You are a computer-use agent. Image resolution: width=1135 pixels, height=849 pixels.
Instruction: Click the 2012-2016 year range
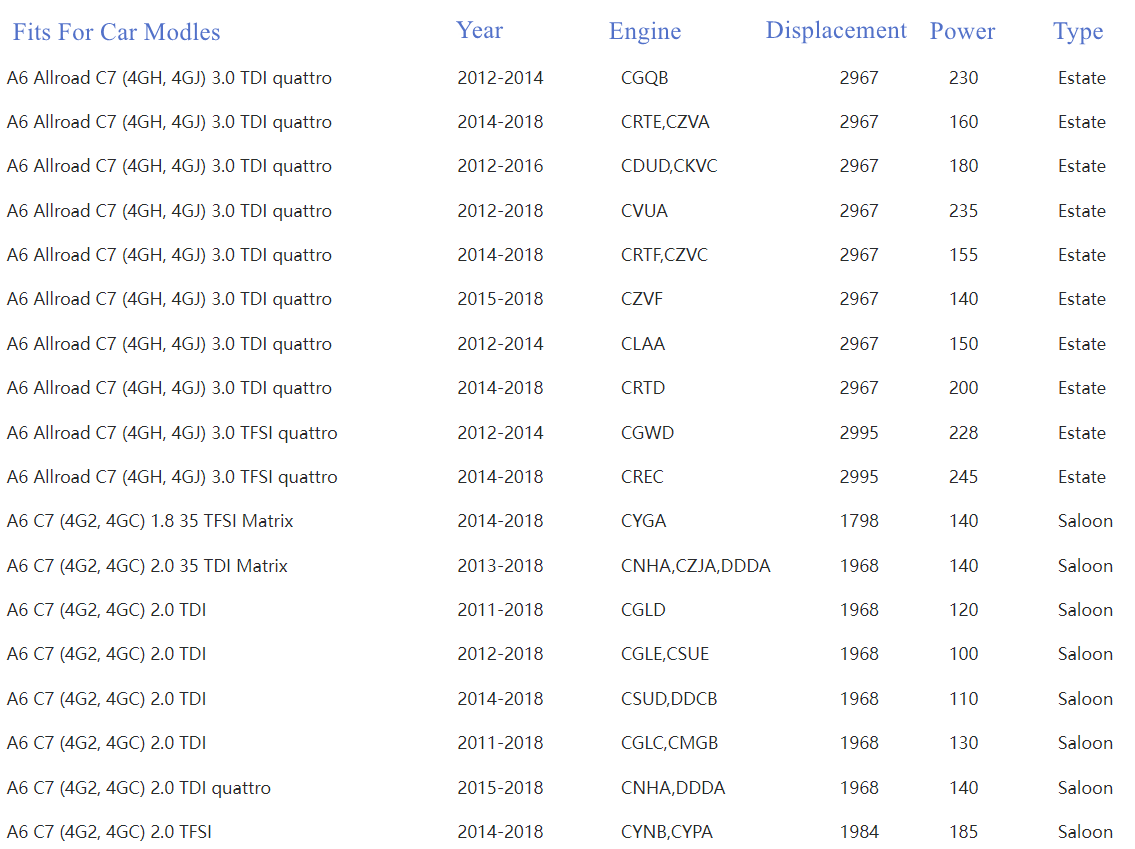500,166
